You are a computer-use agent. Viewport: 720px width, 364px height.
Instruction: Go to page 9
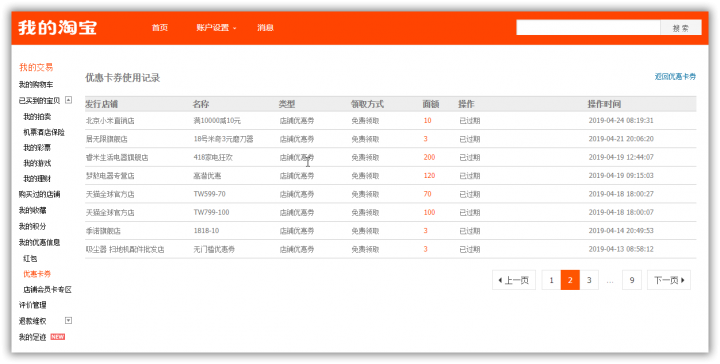pyautogui.click(x=632, y=280)
